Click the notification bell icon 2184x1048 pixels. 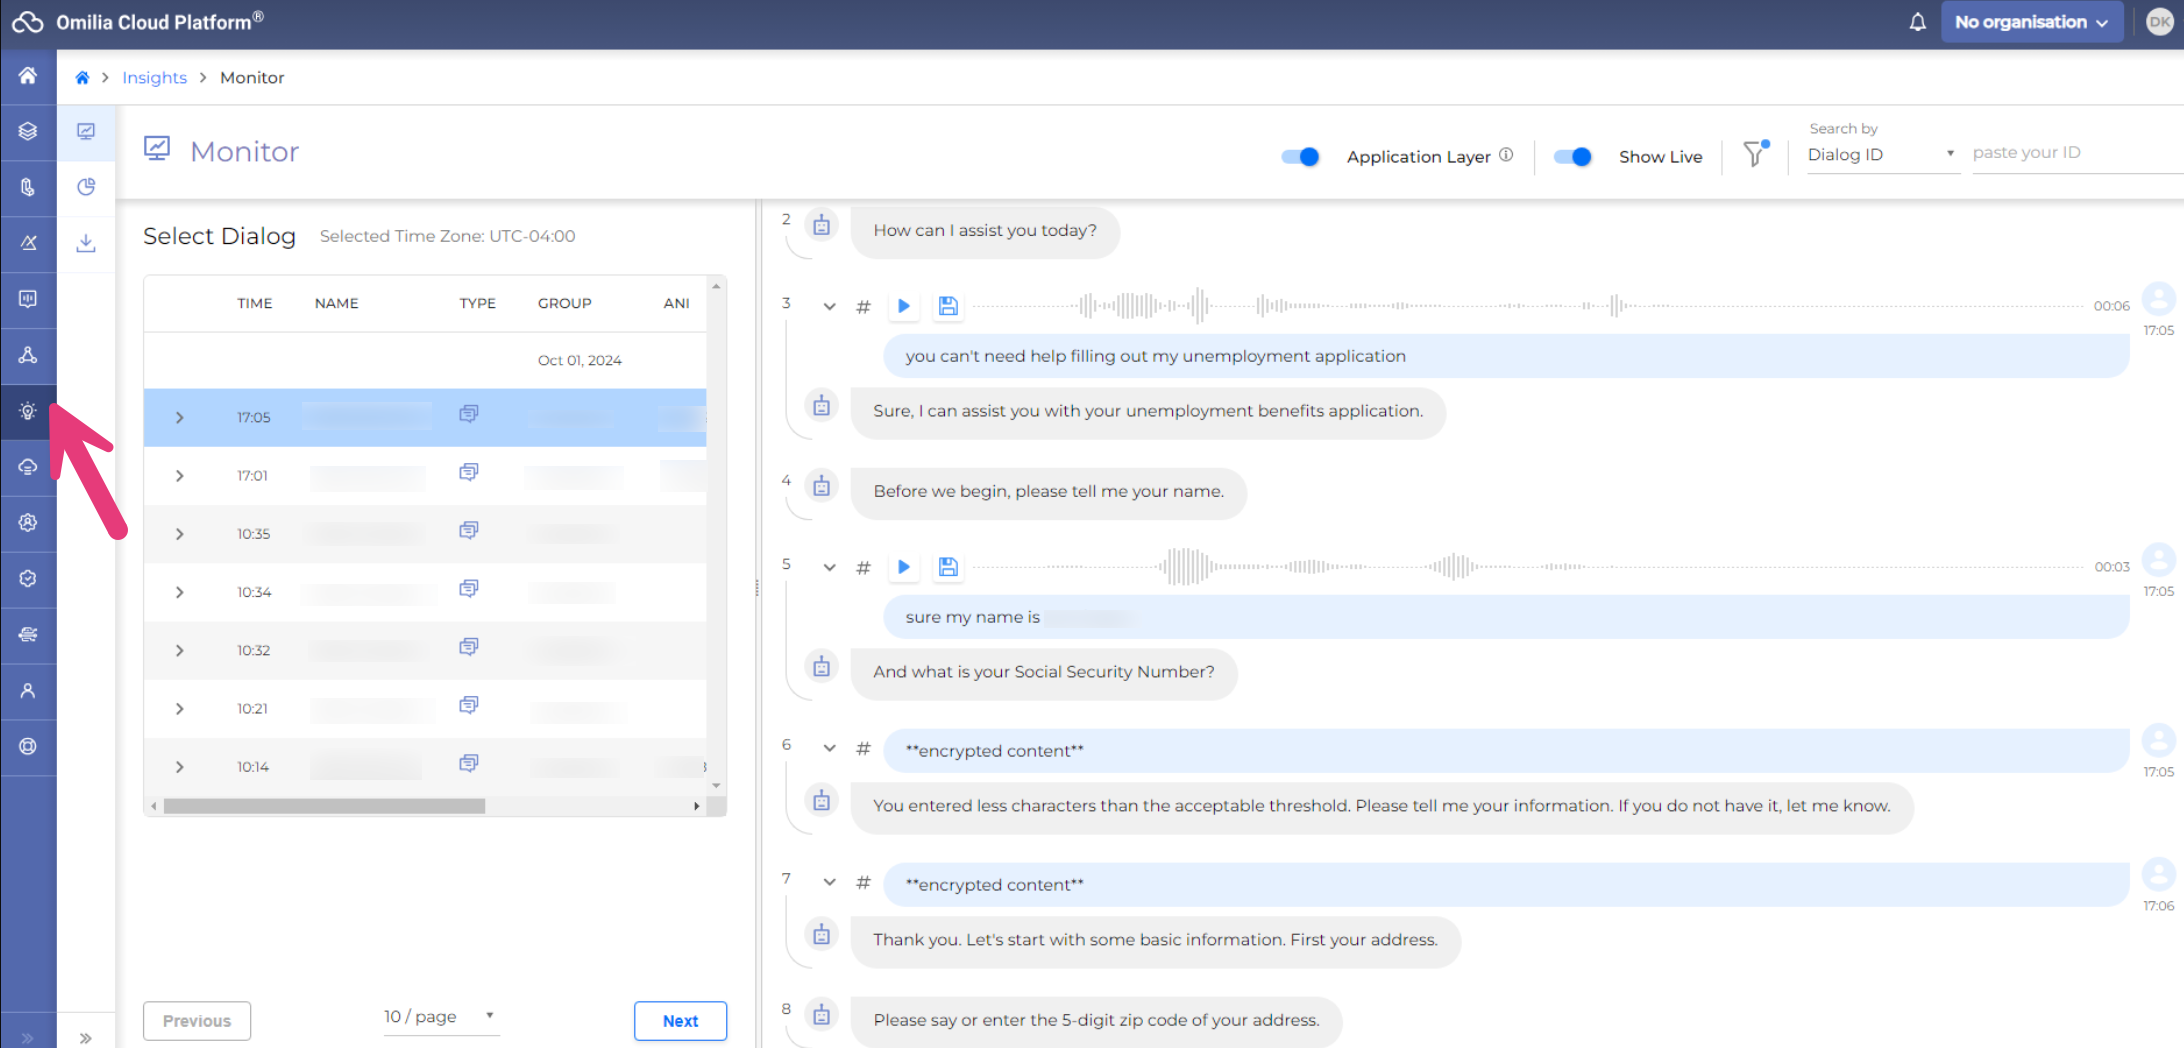[1917, 22]
